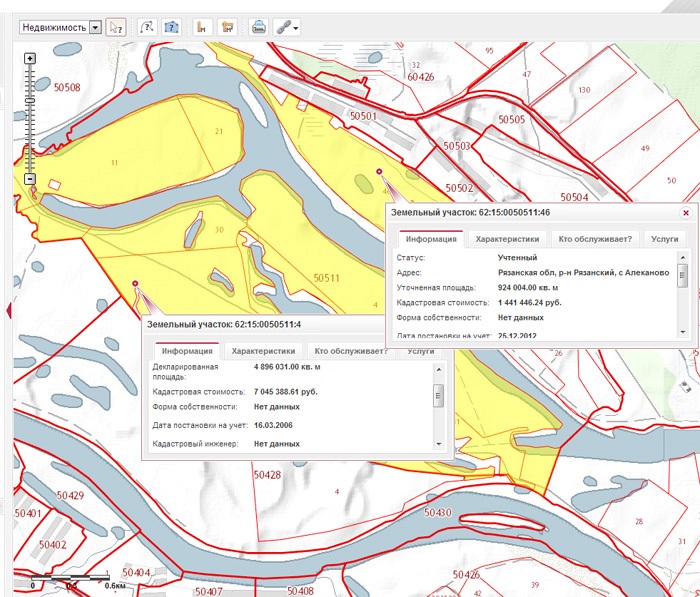Viewport: 700px width, 597px height.
Task: Open Услуги tab in parcel :46 popup
Action: pyautogui.click(x=664, y=239)
